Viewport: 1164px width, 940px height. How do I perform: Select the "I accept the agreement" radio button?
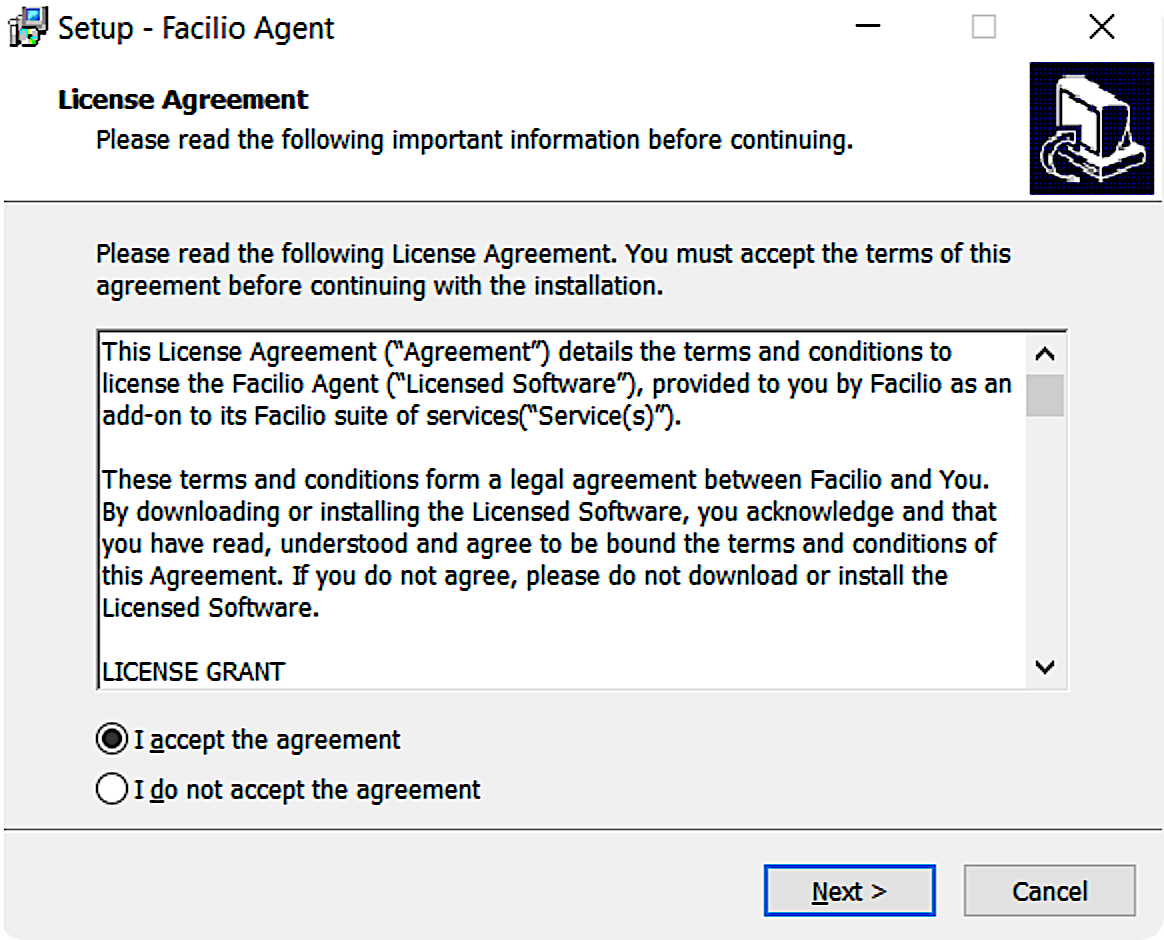(110, 740)
